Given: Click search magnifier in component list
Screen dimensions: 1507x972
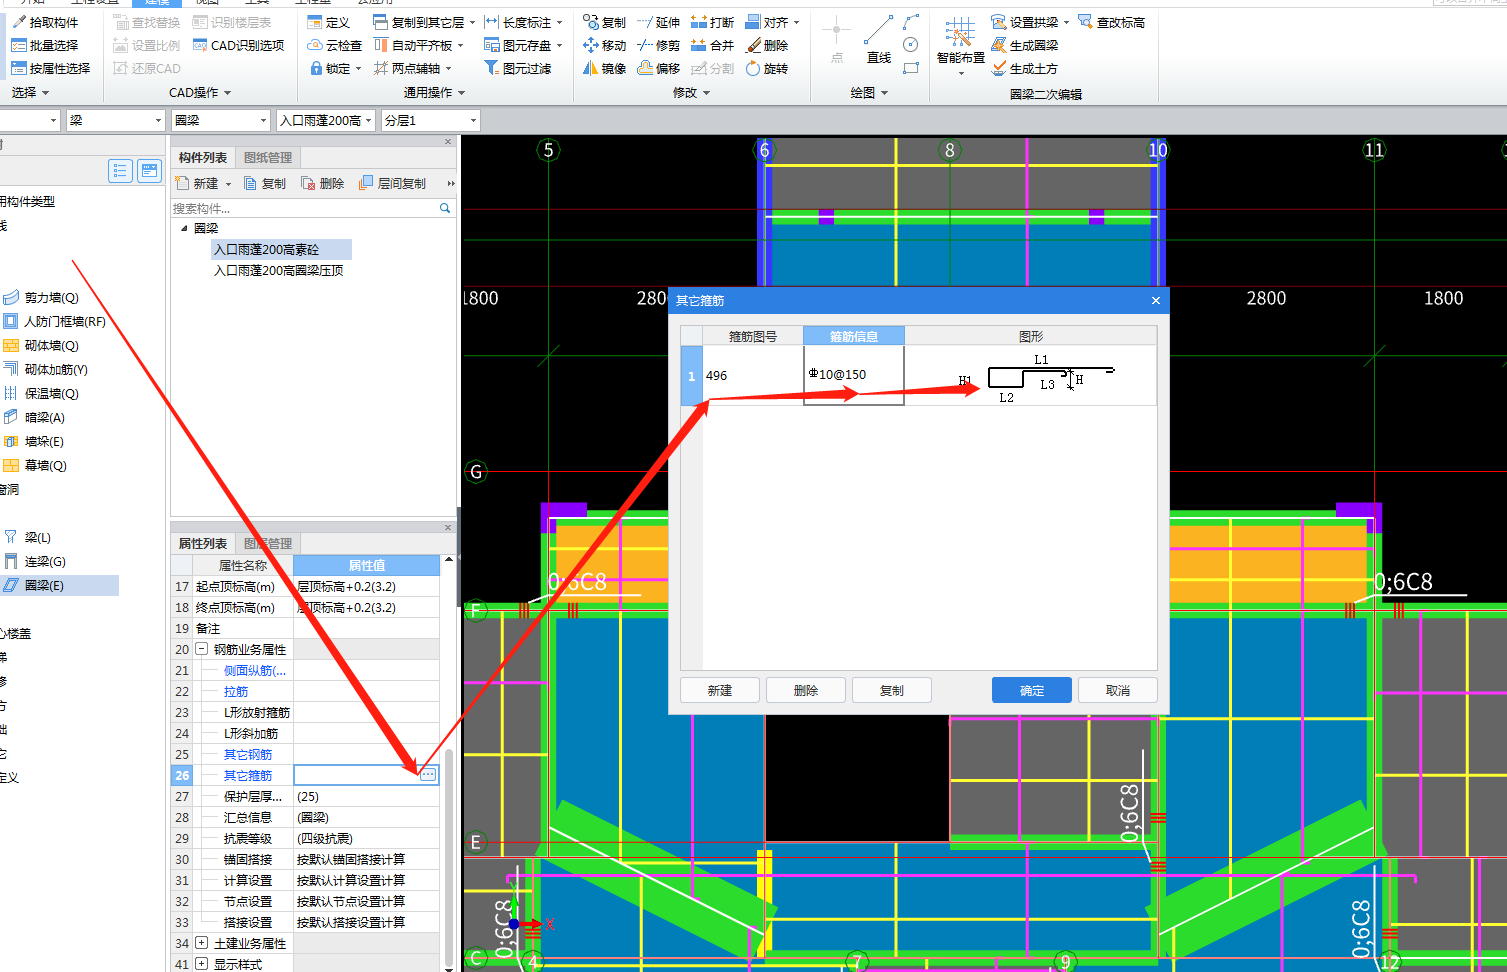Looking at the screenshot, I should (445, 208).
